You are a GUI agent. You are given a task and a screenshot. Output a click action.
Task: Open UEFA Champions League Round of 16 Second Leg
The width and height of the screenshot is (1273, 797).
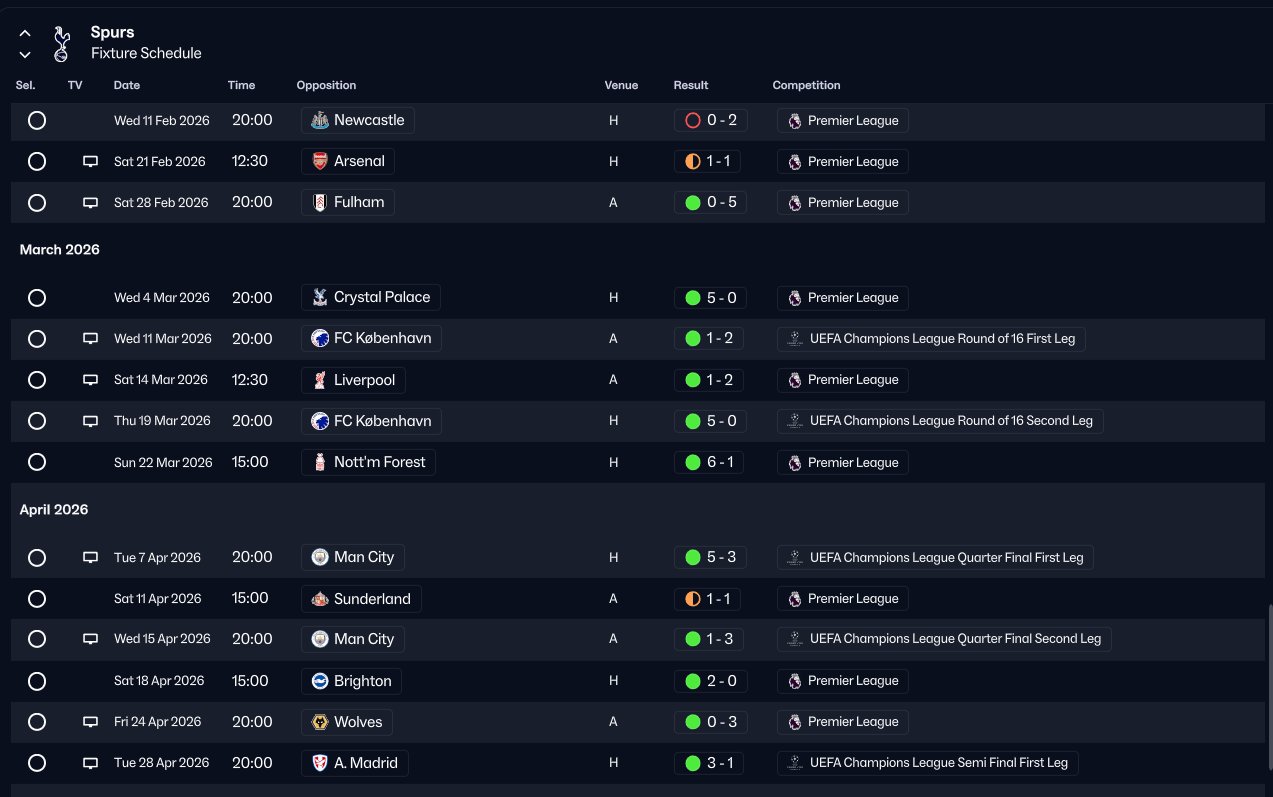[x=940, y=421]
